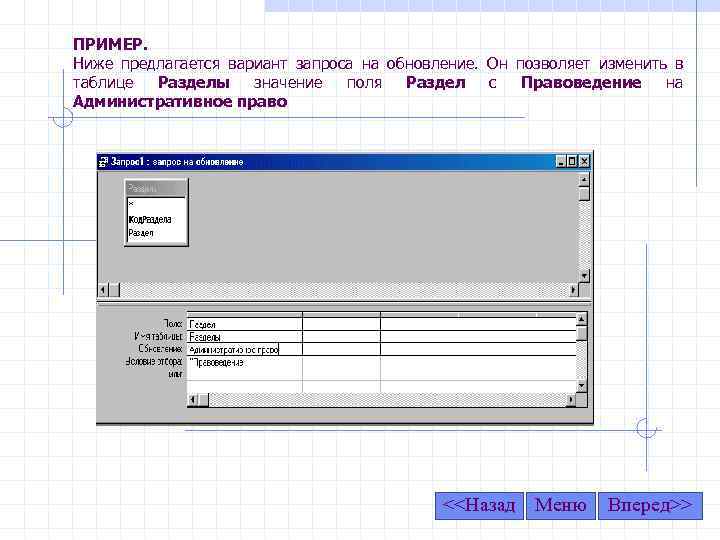Click grid pane vertical scroll down arrow
720x540 pixels.
581,386
